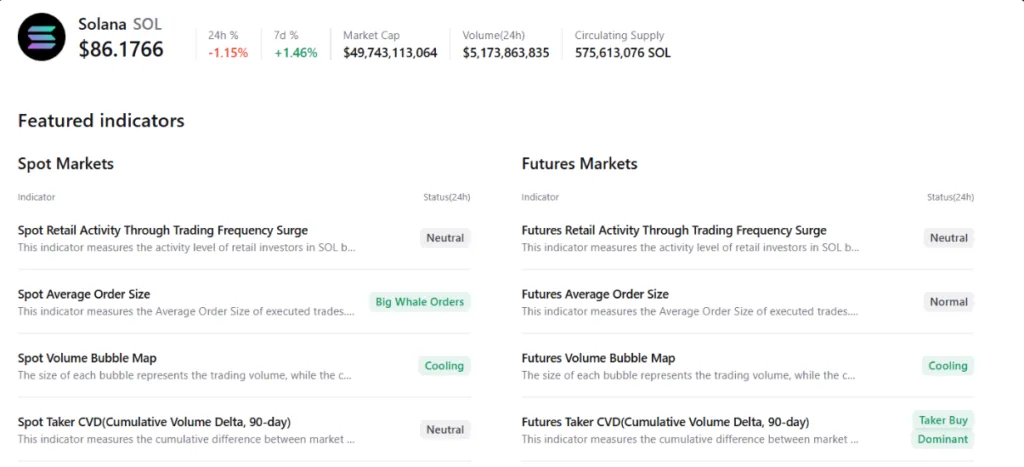
Task: Click the Circulating Supply label
Action: pos(619,35)
